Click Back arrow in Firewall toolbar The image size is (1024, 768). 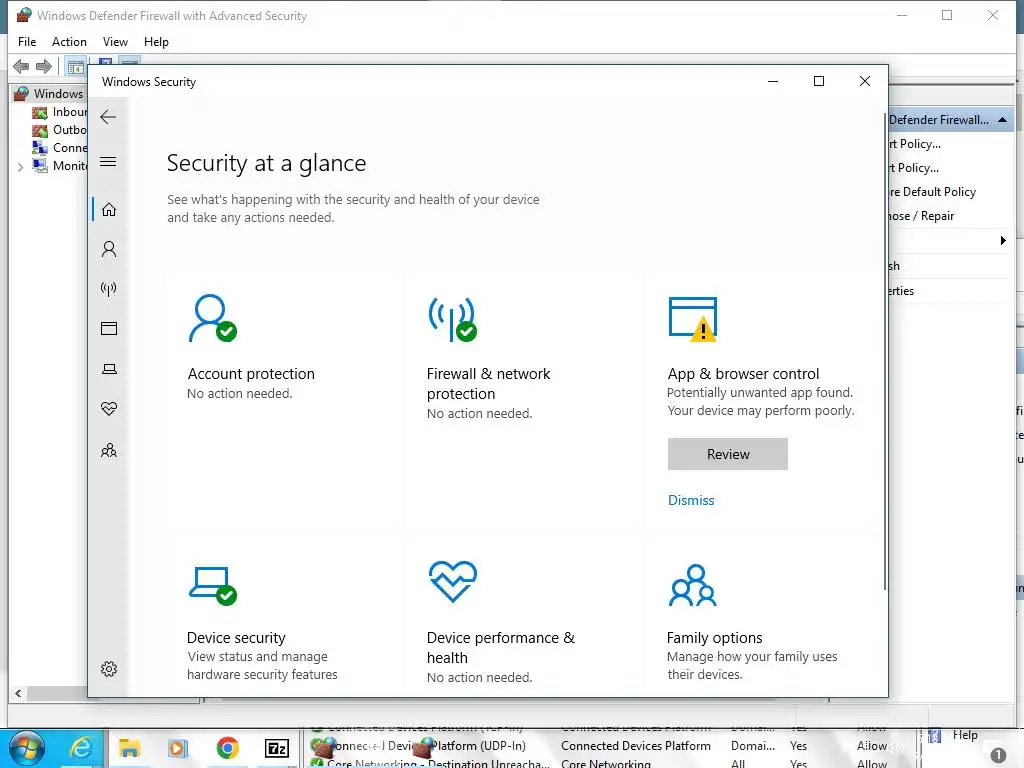point(21,67)
